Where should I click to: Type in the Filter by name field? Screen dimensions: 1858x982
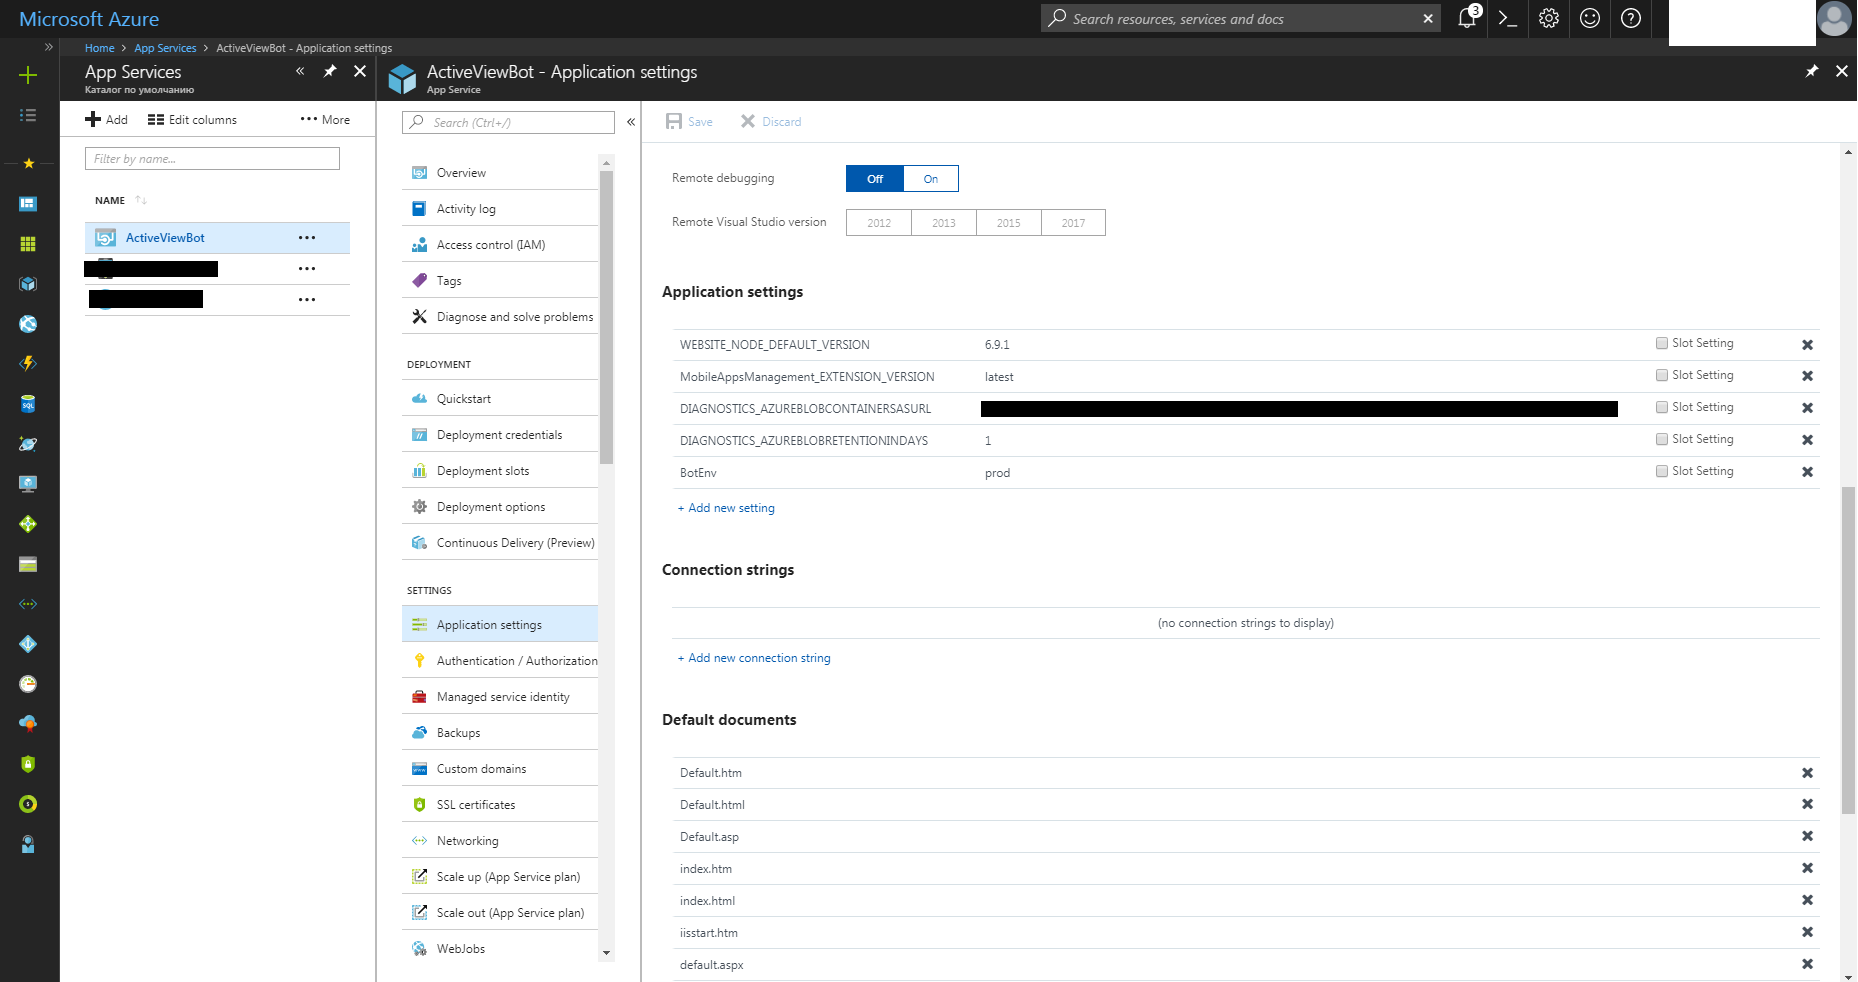pyautogui.click(x=212, y=158)
